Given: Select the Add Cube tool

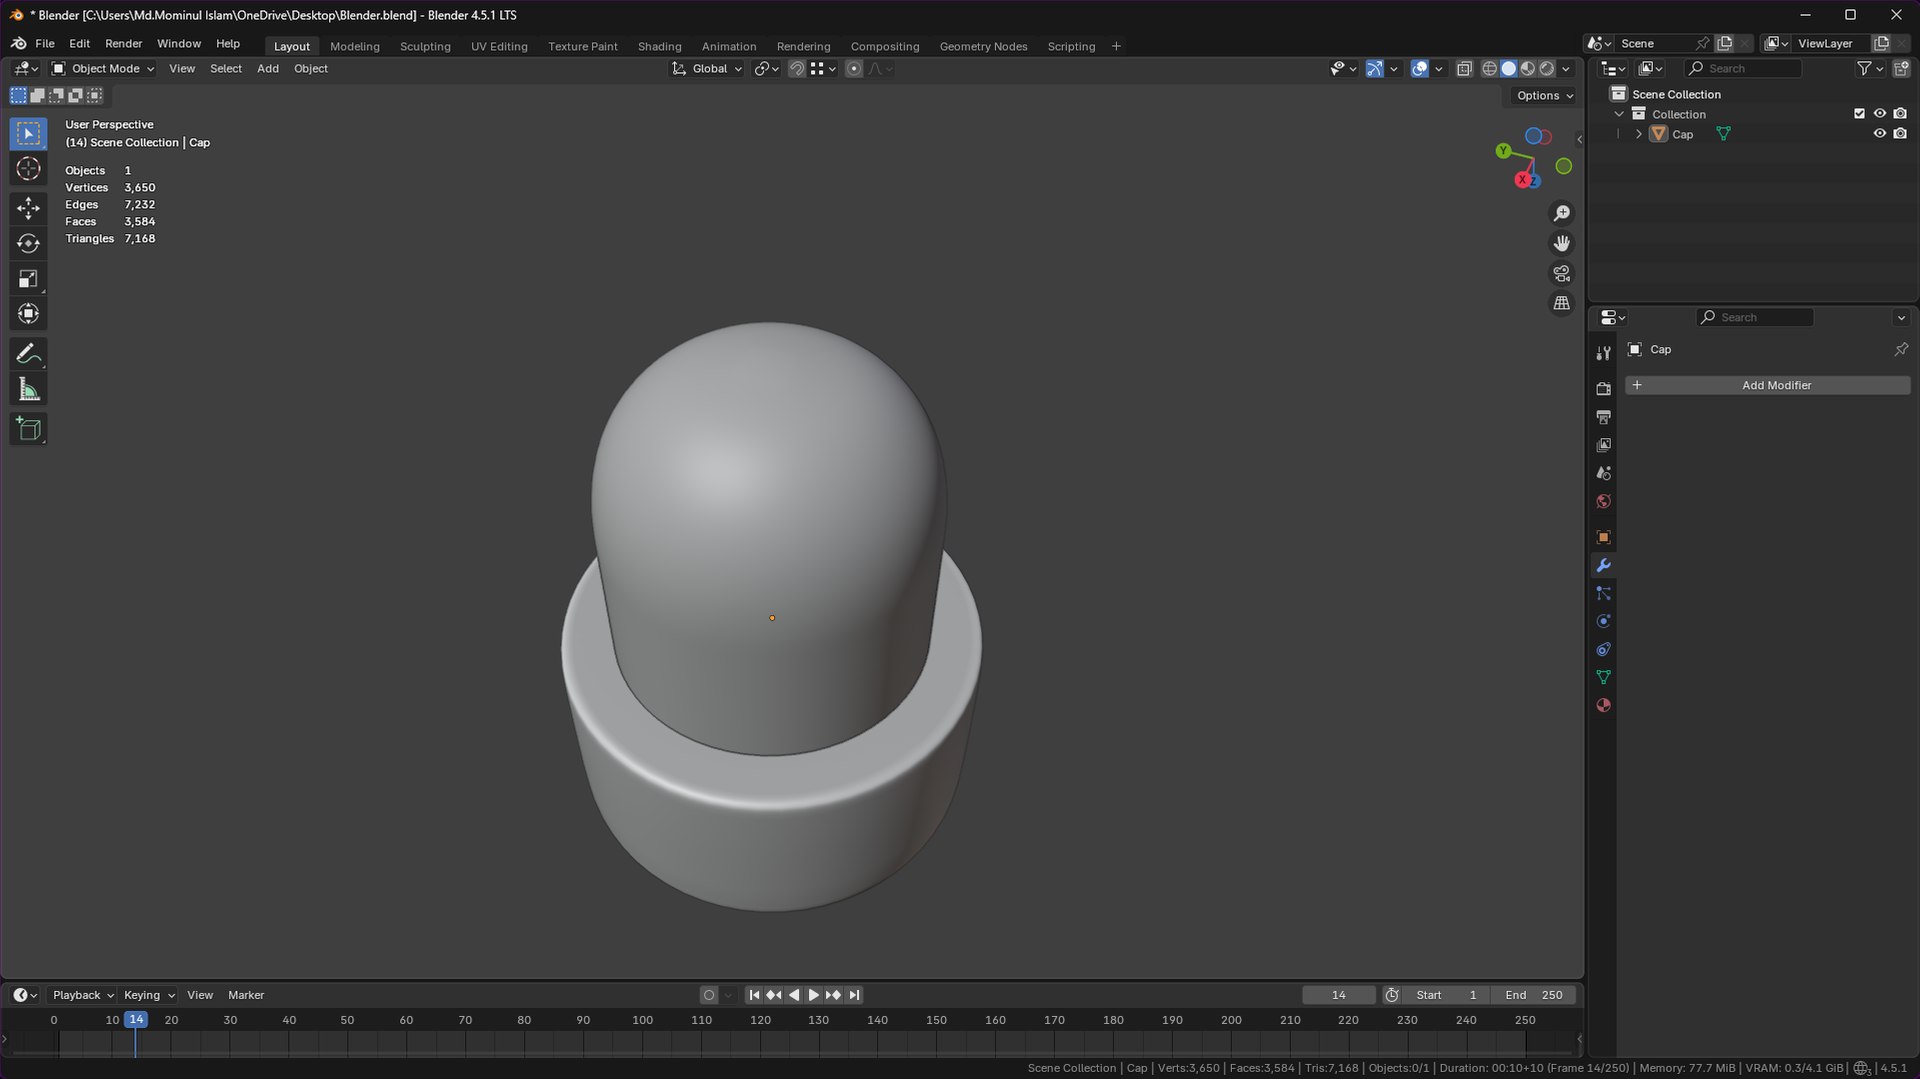Looking at the screenshot, I should pyautogui.click(x=28, y=429).
